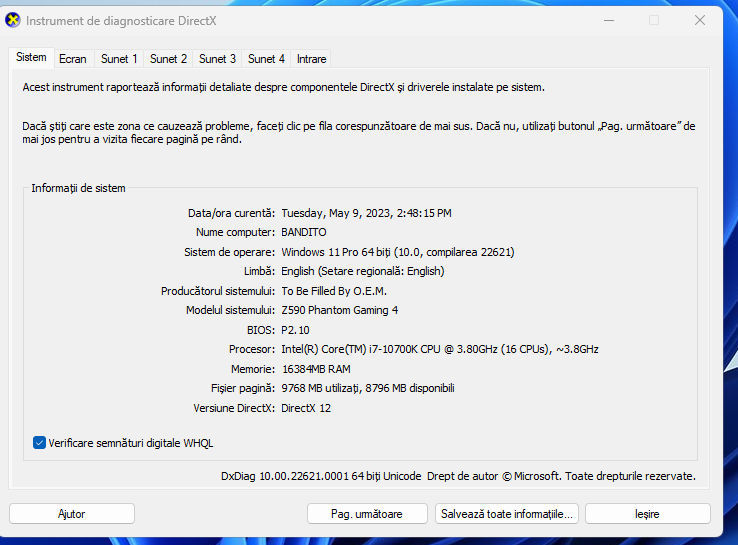Open the Intrare tab
This screenshot has width=738, height=545.
pyautogui.click(x=311, y=59)
